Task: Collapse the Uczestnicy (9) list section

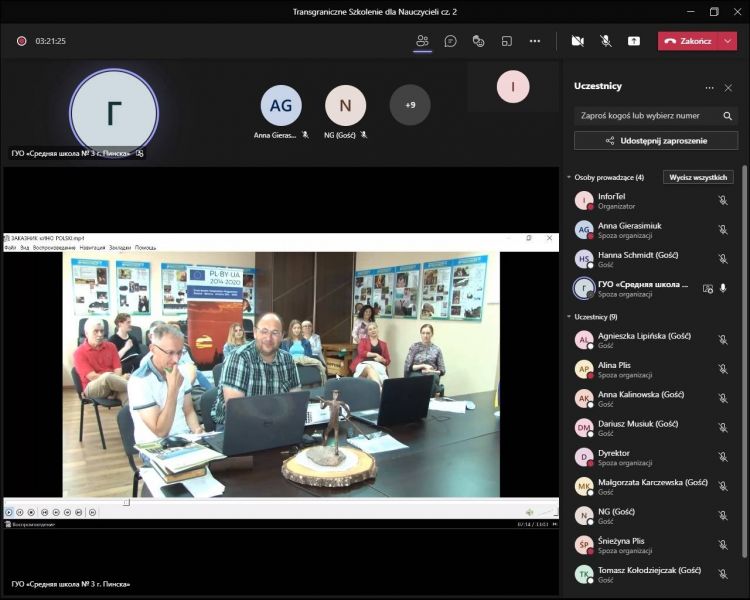Action: (569, 317)
